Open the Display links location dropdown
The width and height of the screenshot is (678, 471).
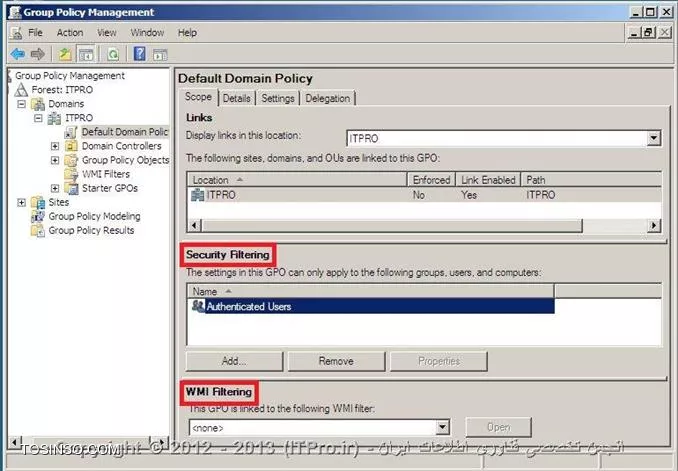(x=653, y=138)
